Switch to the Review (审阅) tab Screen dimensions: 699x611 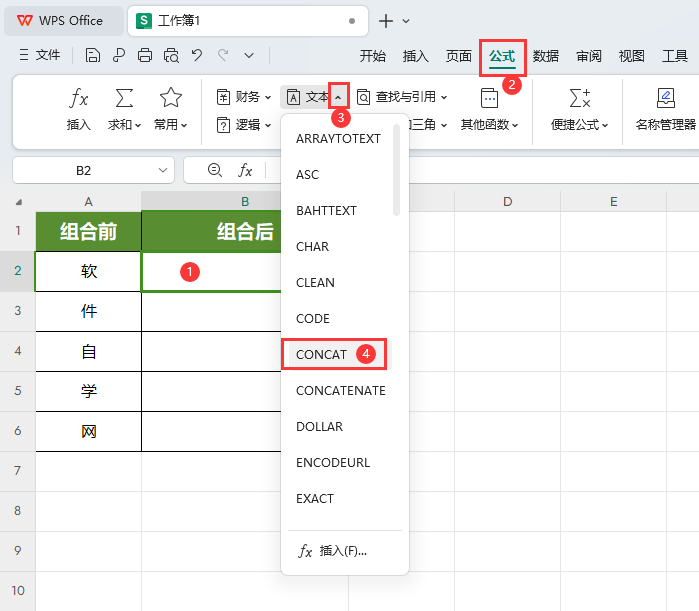[x=588, y=56]
